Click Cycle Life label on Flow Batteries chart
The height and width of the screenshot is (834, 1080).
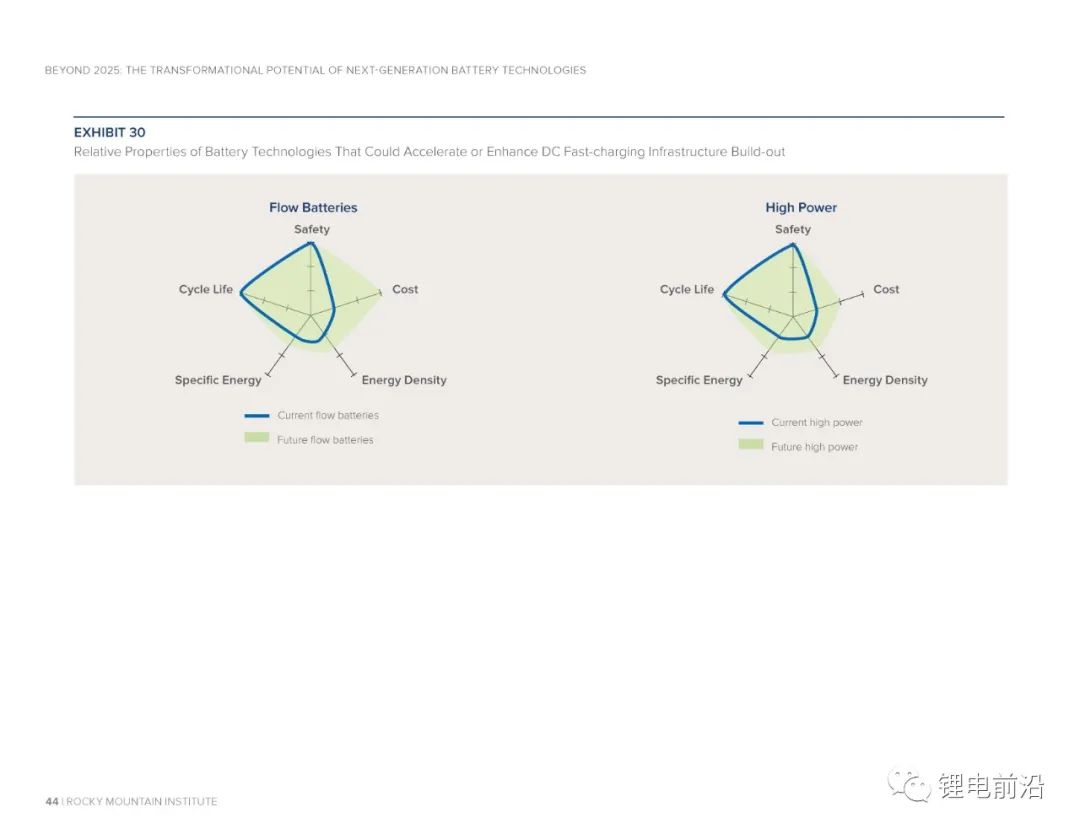click(x=206, y=289)
